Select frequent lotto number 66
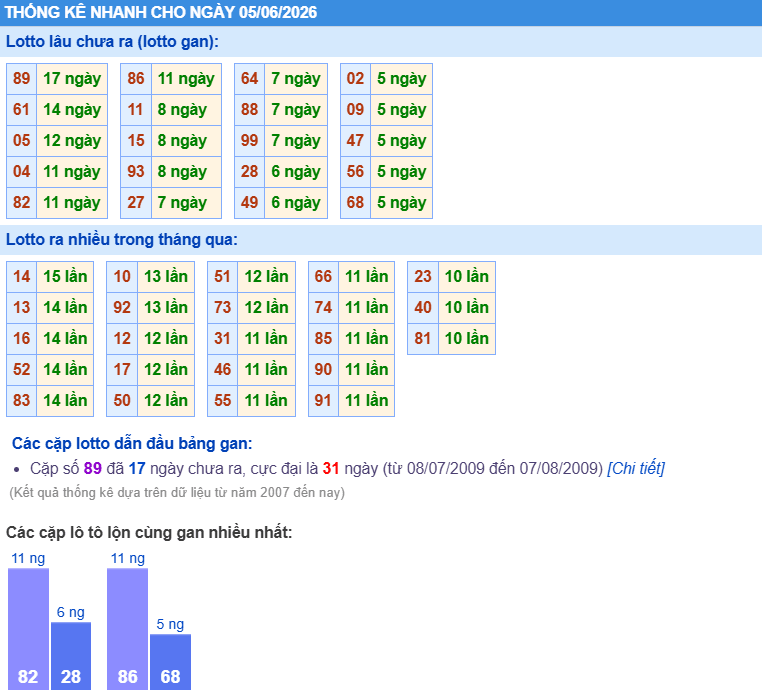Image resolution: width=762 pixels, height=697 pixels. pos(323,277)
